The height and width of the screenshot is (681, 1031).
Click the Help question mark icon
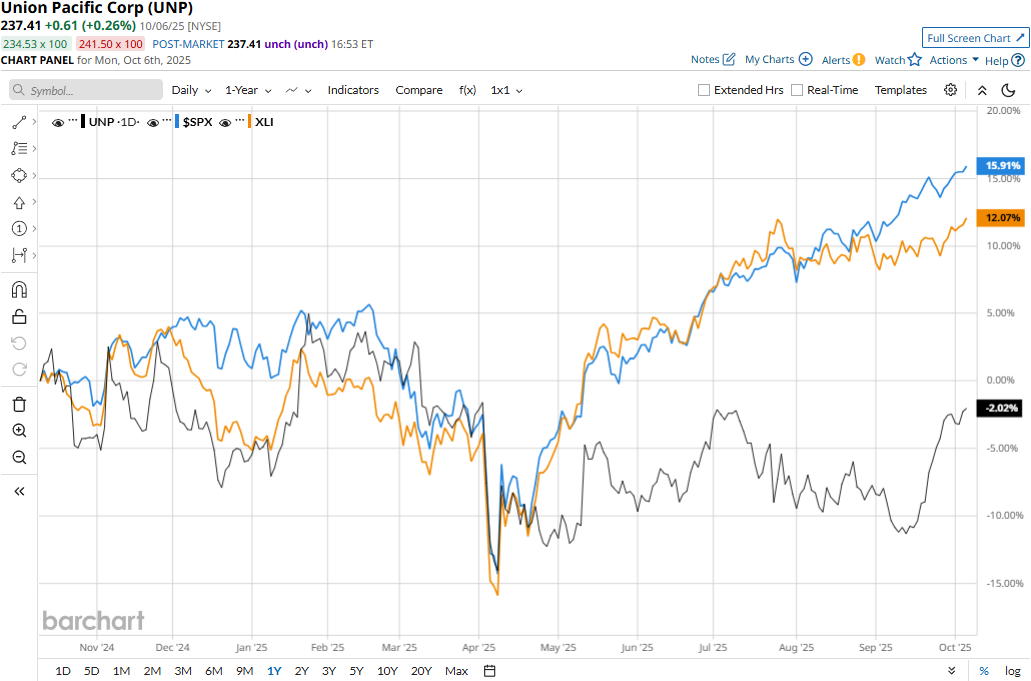click(1018, 60)
